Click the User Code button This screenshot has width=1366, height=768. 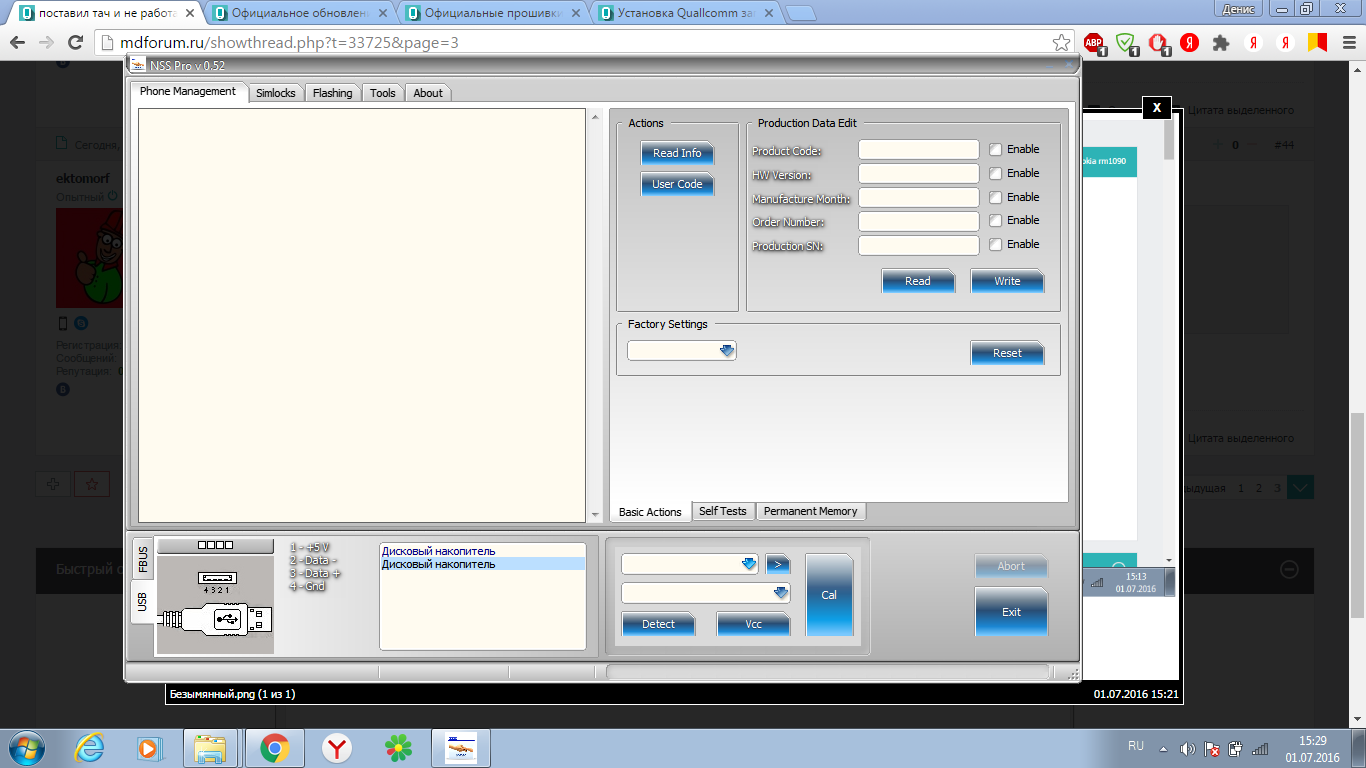(677, 184)
